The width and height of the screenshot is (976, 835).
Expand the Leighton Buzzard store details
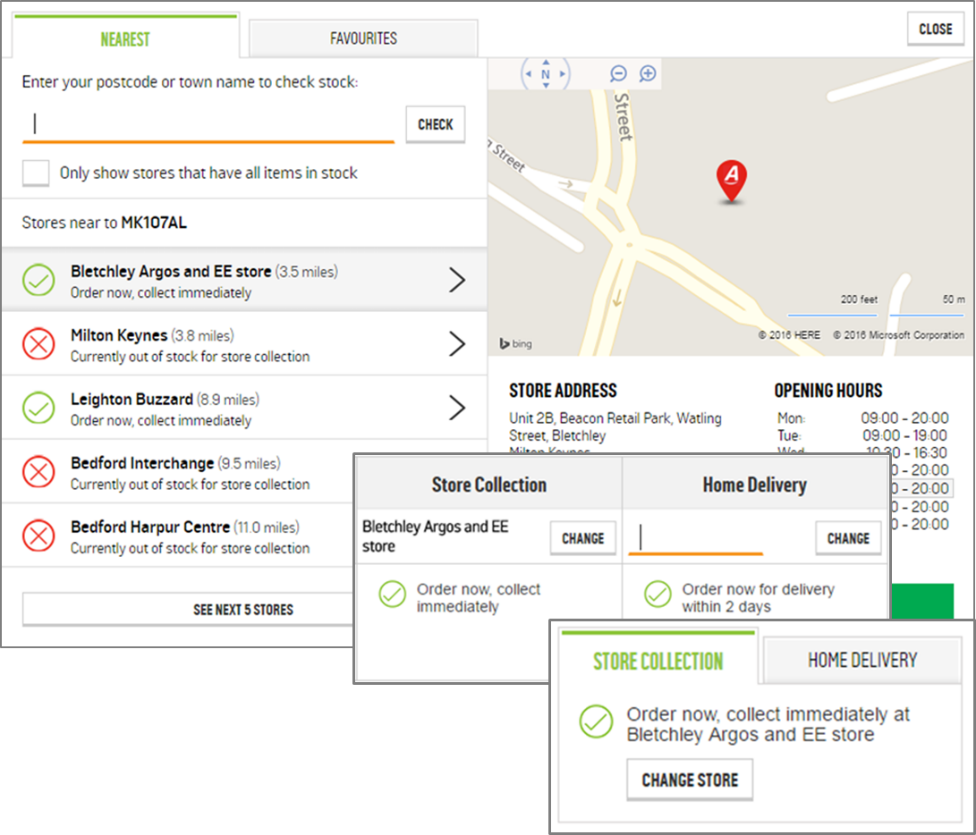(x=457, y=408)
